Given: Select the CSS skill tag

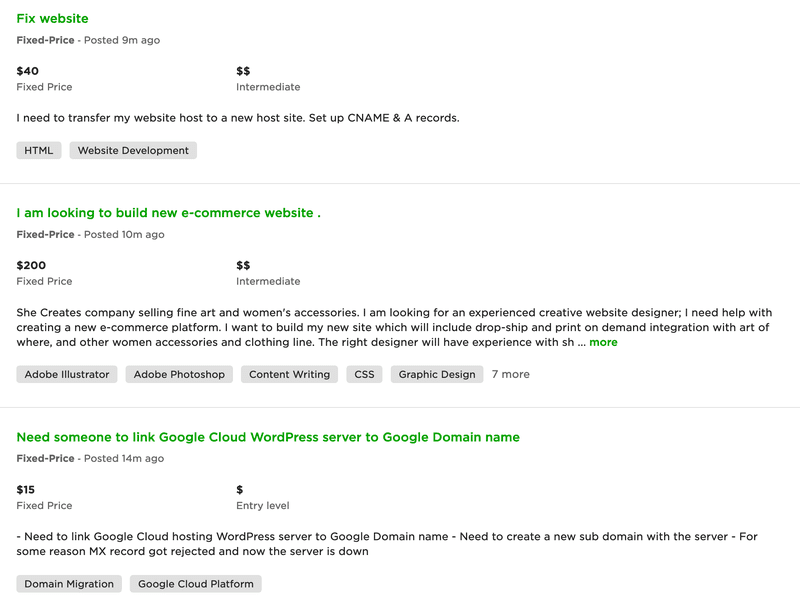Looking at the screenshot, I should point(364,374).
